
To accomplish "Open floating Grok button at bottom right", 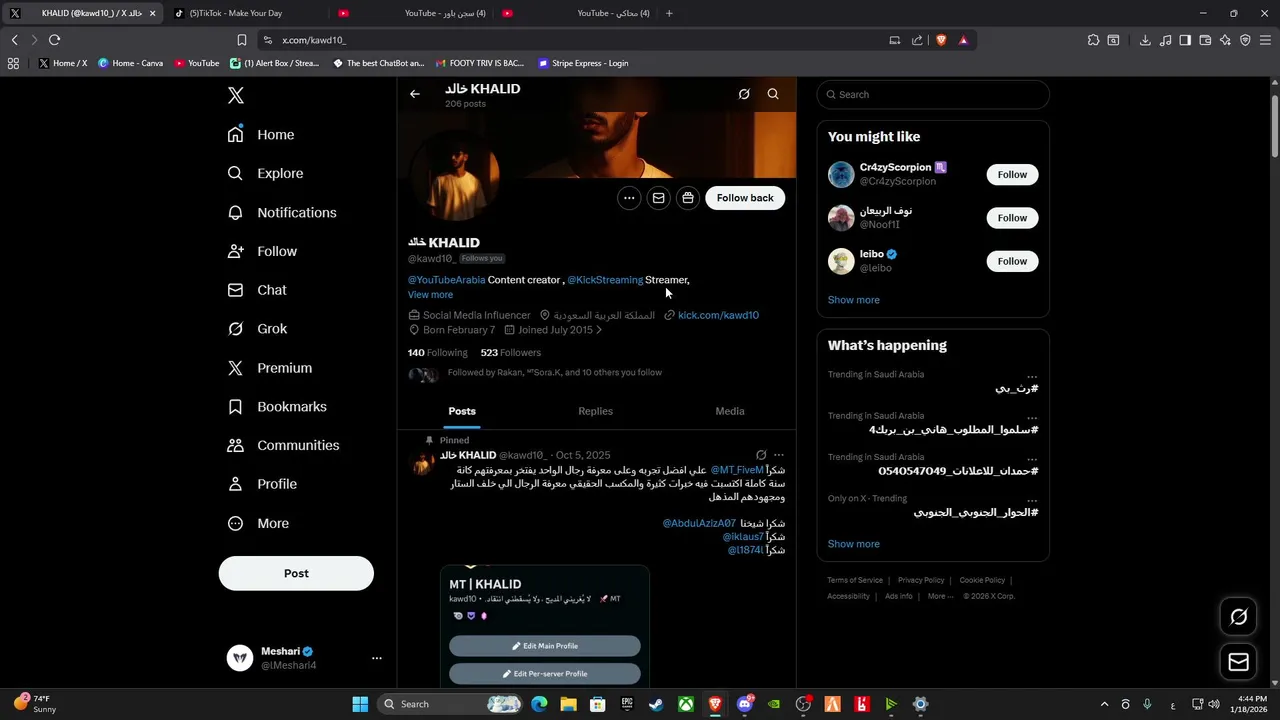I will click(x=1238, y=617).
